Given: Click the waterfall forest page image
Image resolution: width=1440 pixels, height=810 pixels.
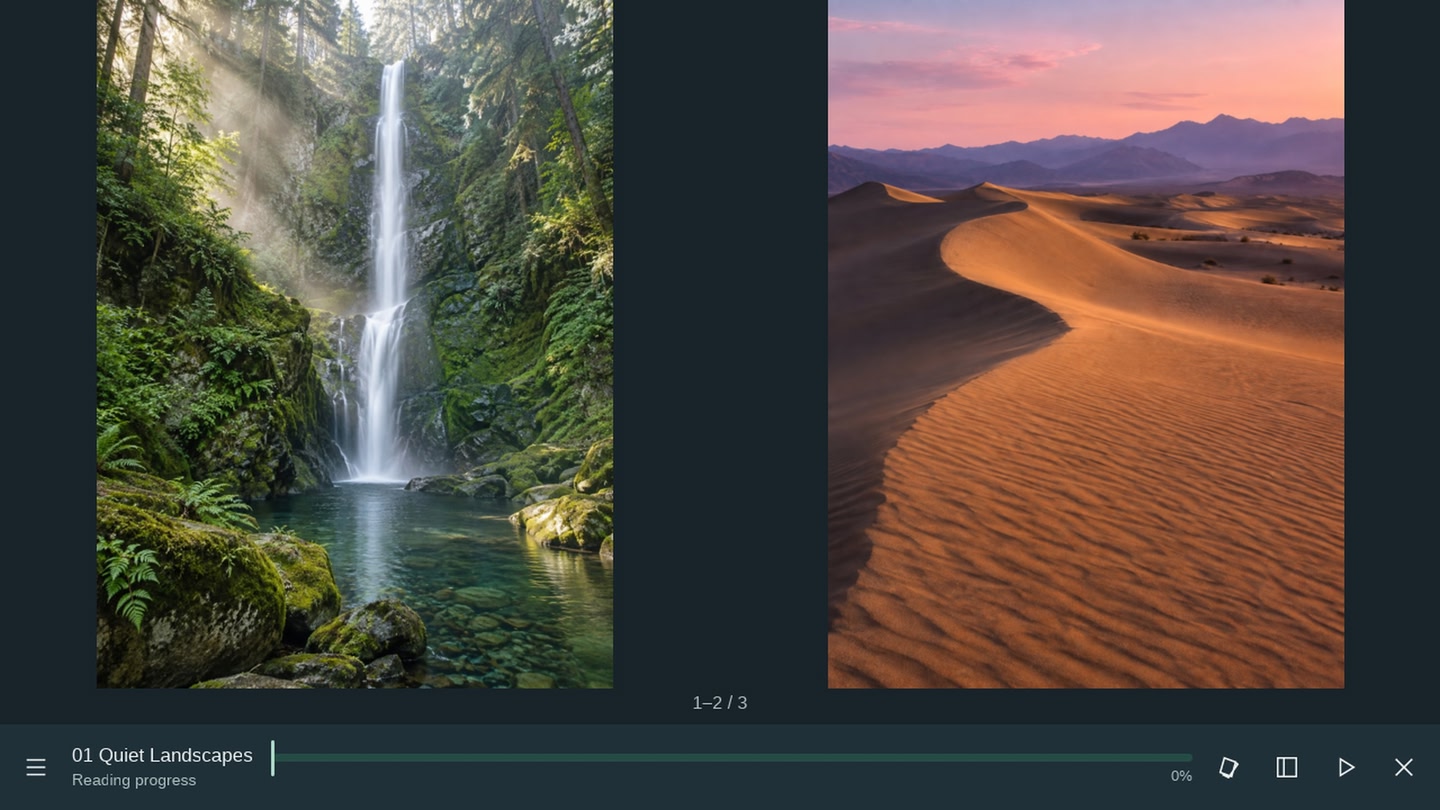Looking at the screenshot, I should 355,344.
